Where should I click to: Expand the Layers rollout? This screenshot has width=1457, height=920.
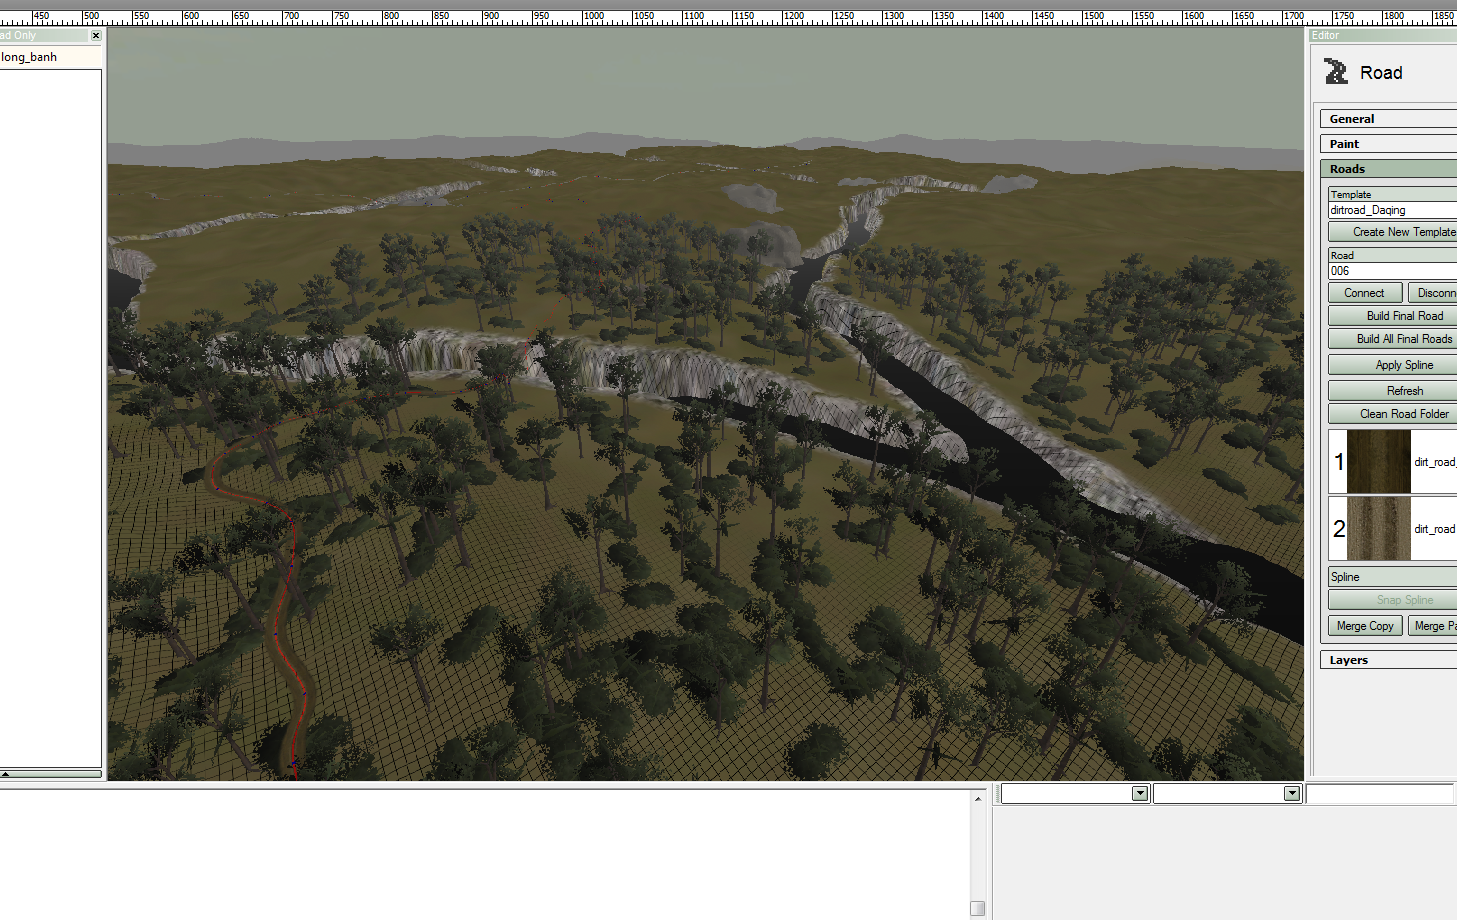(1389, 660)
